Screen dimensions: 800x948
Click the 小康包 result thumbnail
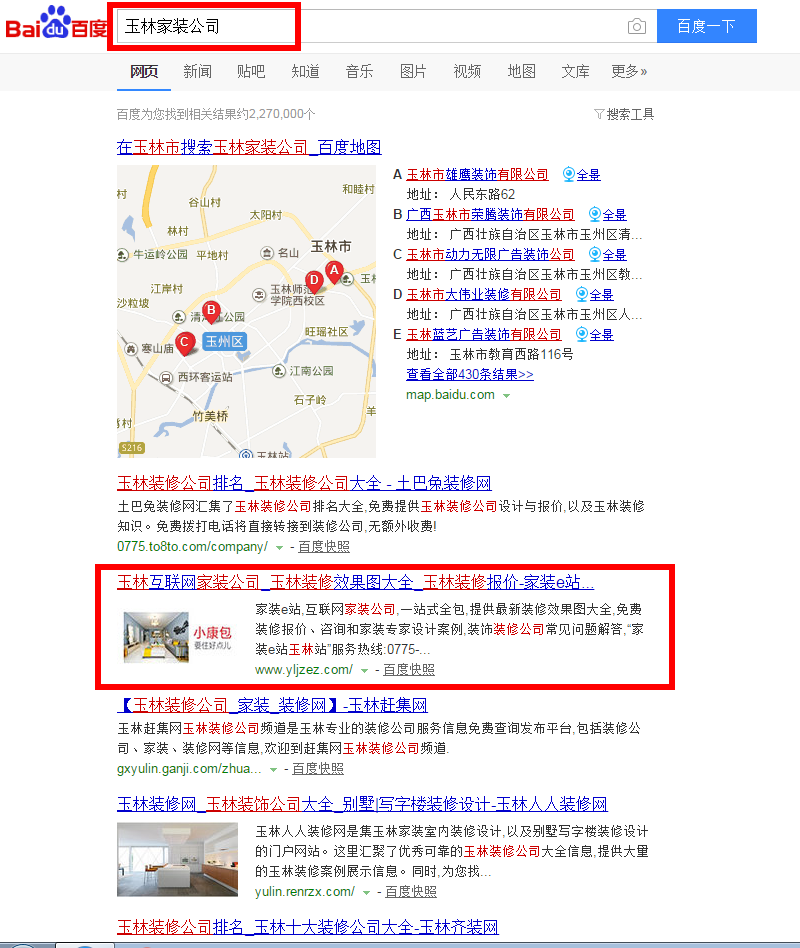[178, 637]
